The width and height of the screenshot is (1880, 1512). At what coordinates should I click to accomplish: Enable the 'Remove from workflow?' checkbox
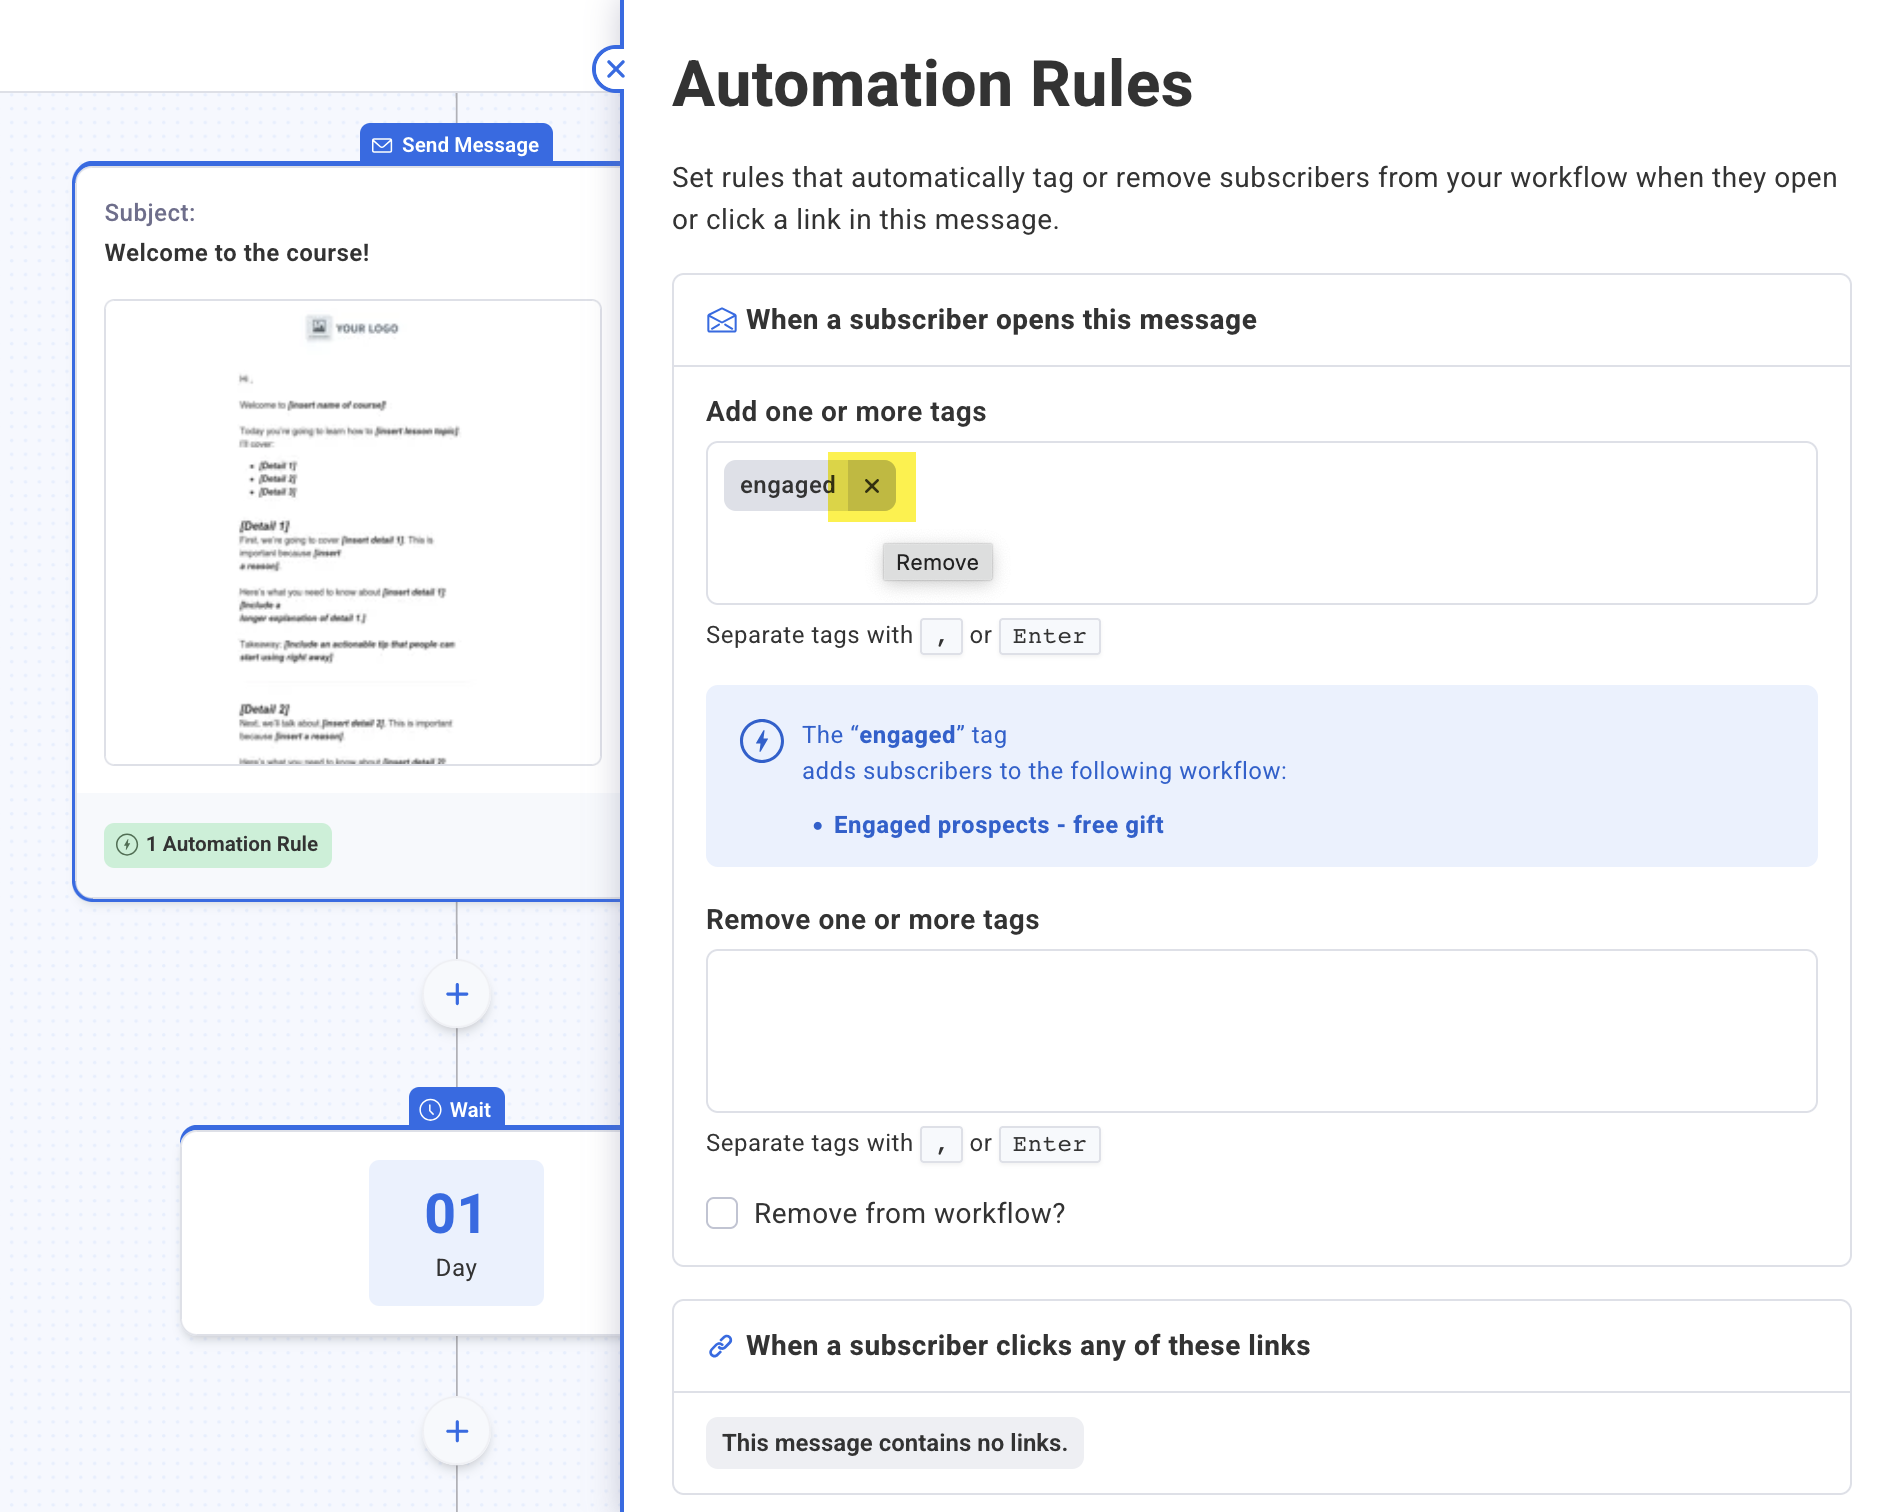pos(721,1213)
